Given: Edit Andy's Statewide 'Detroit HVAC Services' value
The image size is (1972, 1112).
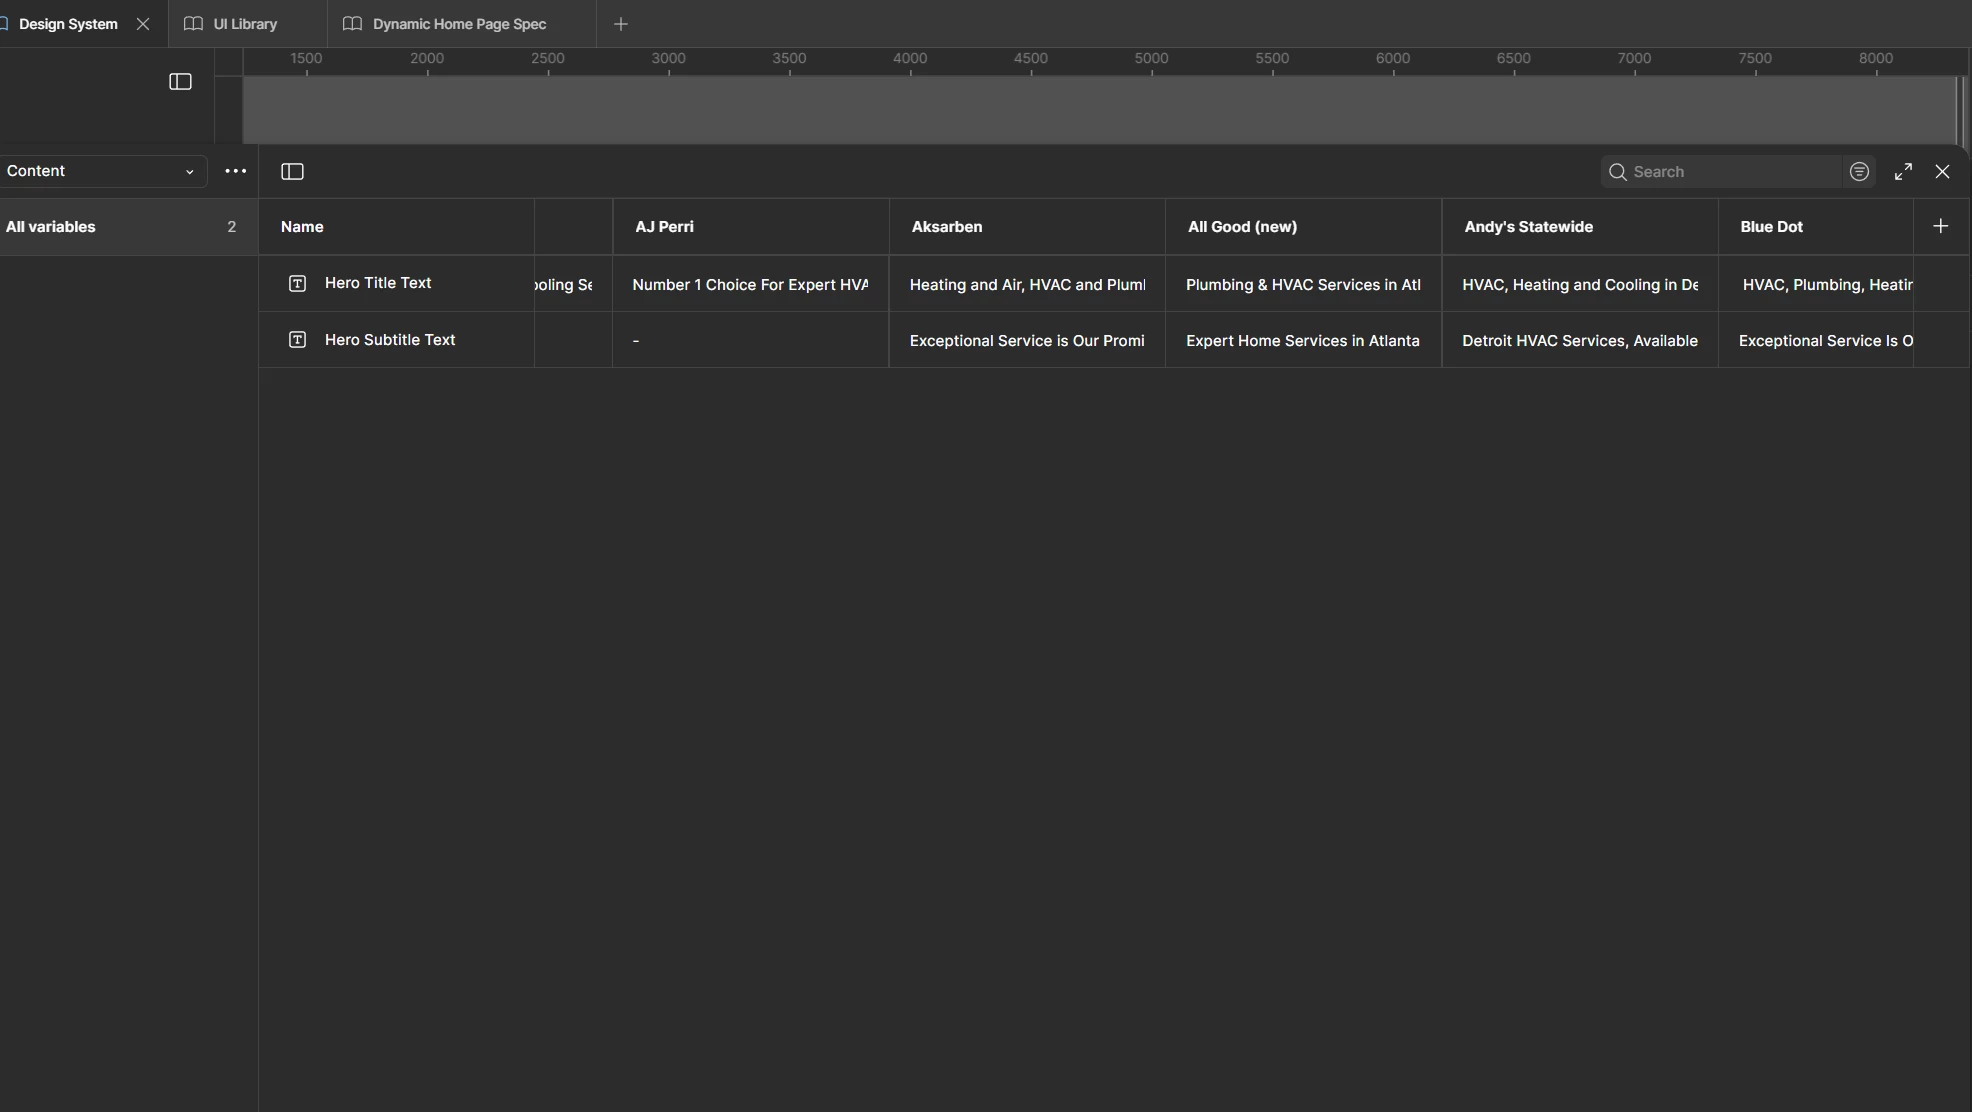Looking at the screenshot, I should [x=1580, y=340].
